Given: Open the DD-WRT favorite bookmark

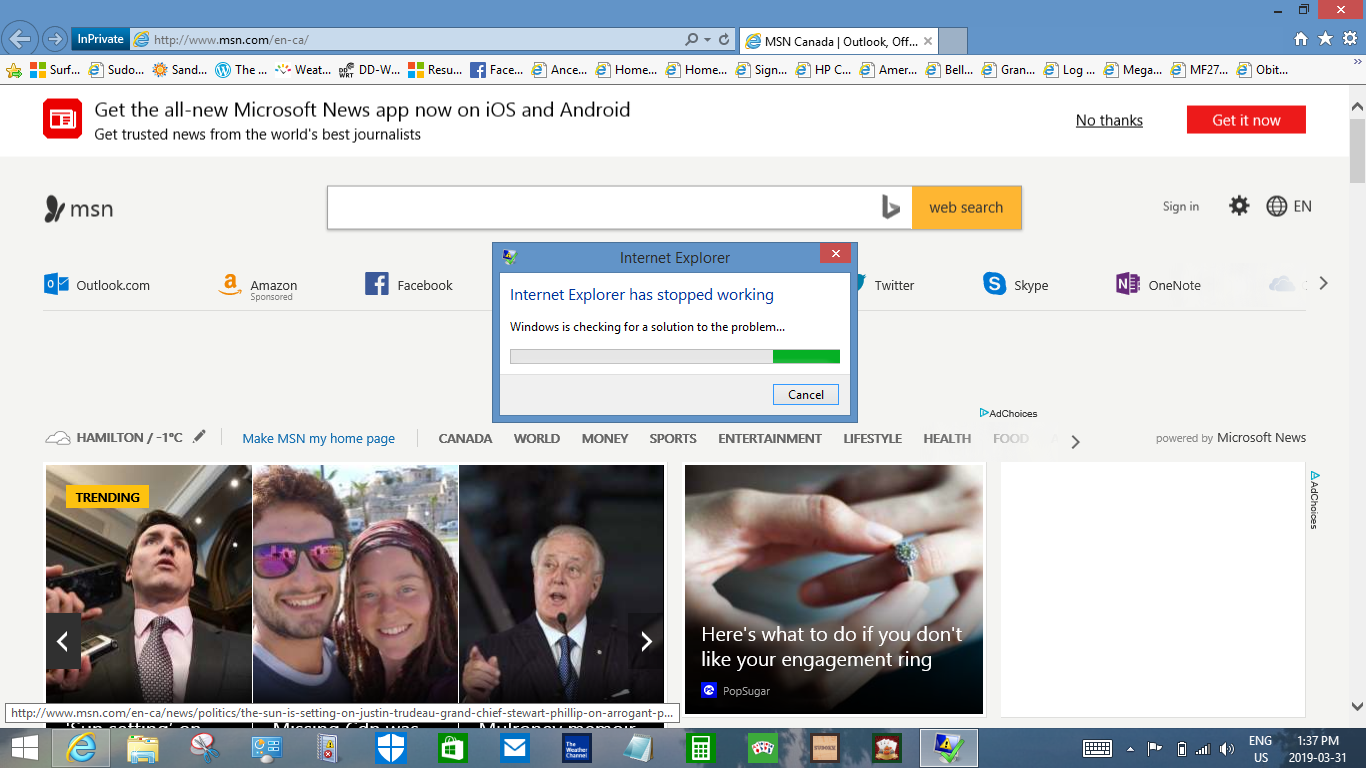Looking at the screenshot, I should [370, 70].
